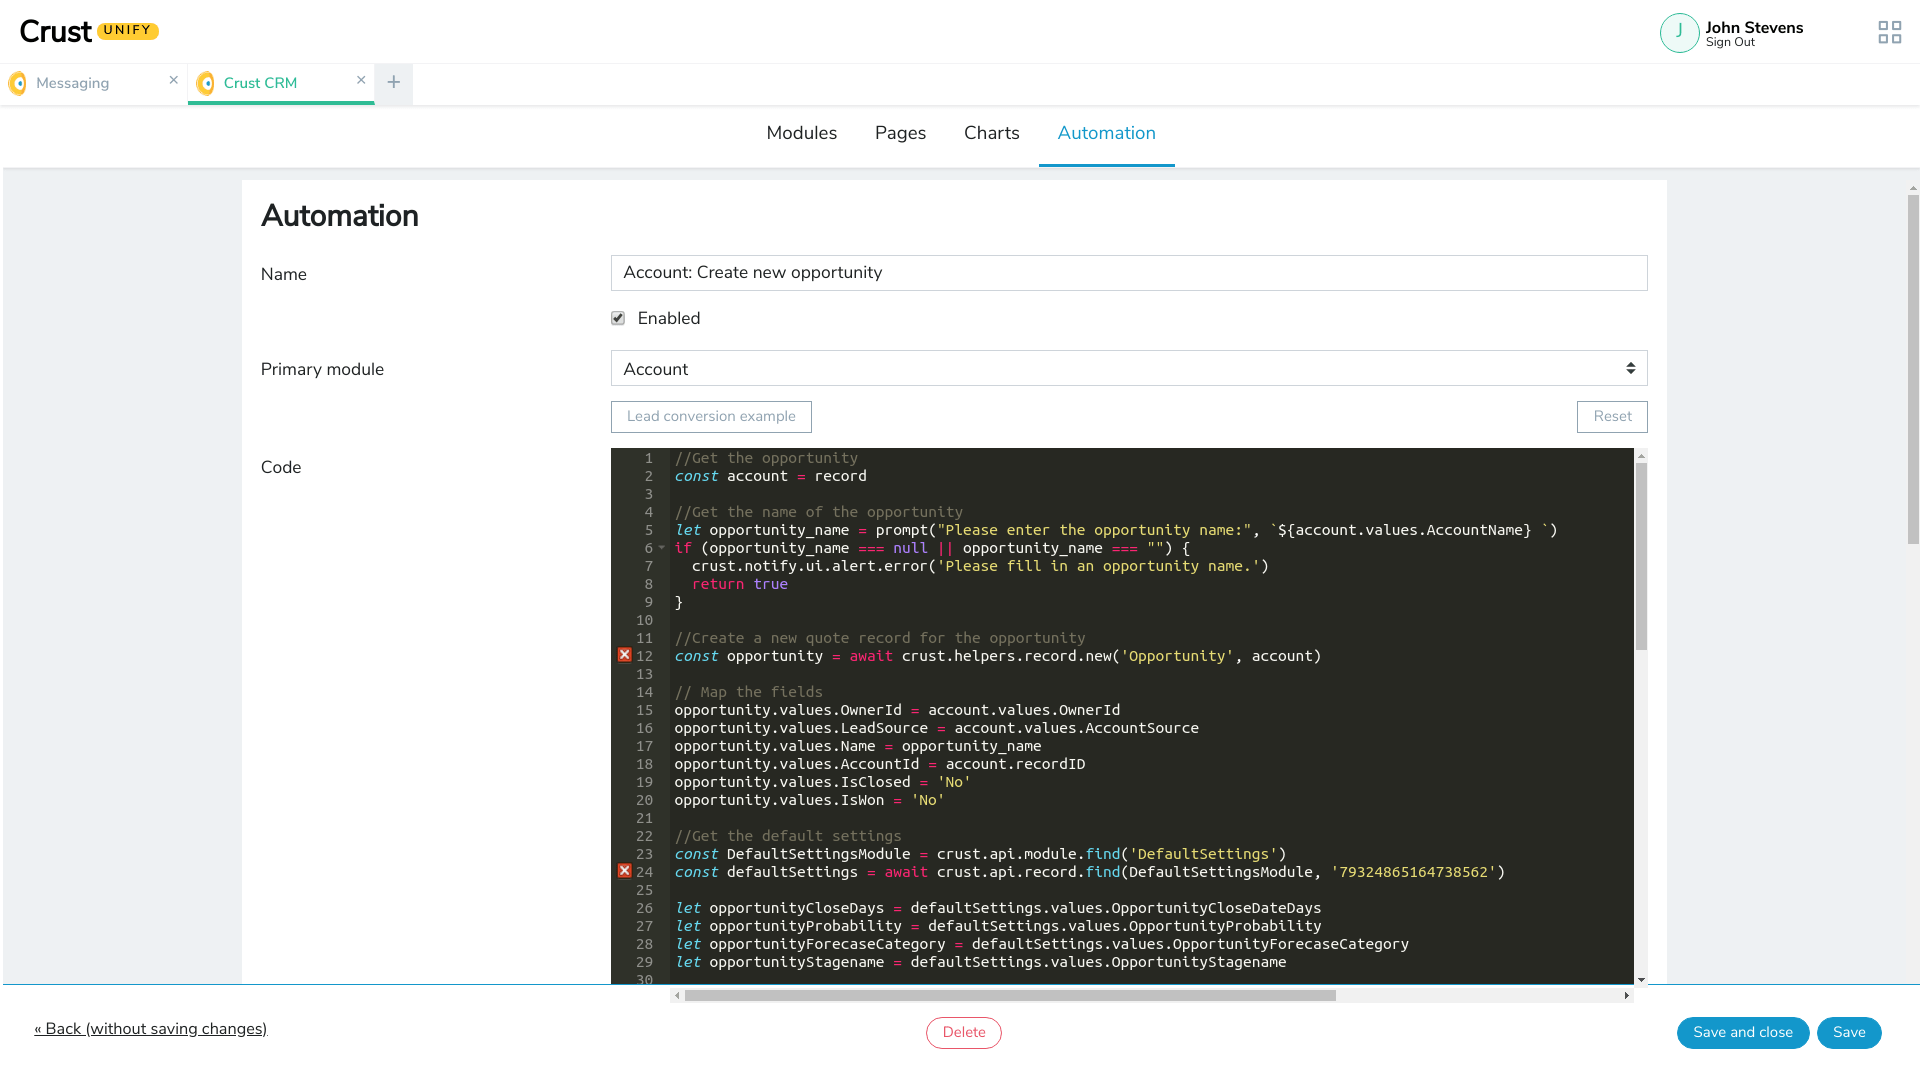Viewport: 1920px width, 1080px height.
Task: Click the '// Map the fields' comment
Action: (748, 692)
